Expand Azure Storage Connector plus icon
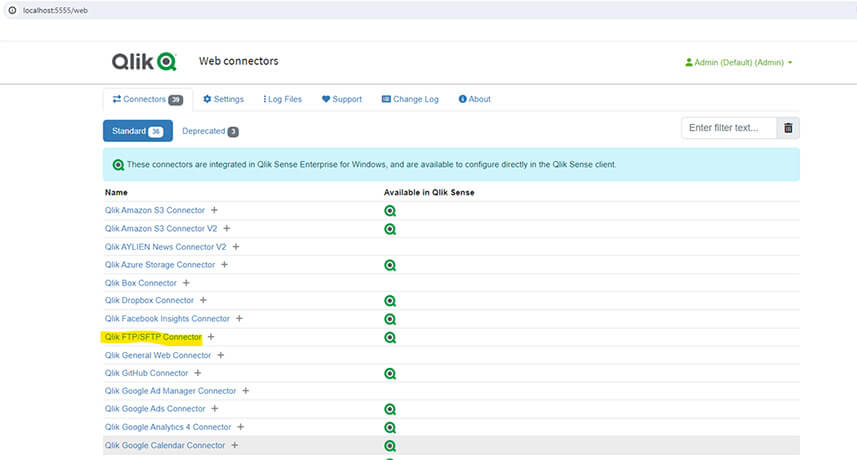This screenshot has width=857, height=460. pyautogui.click(x=225, y=264)
